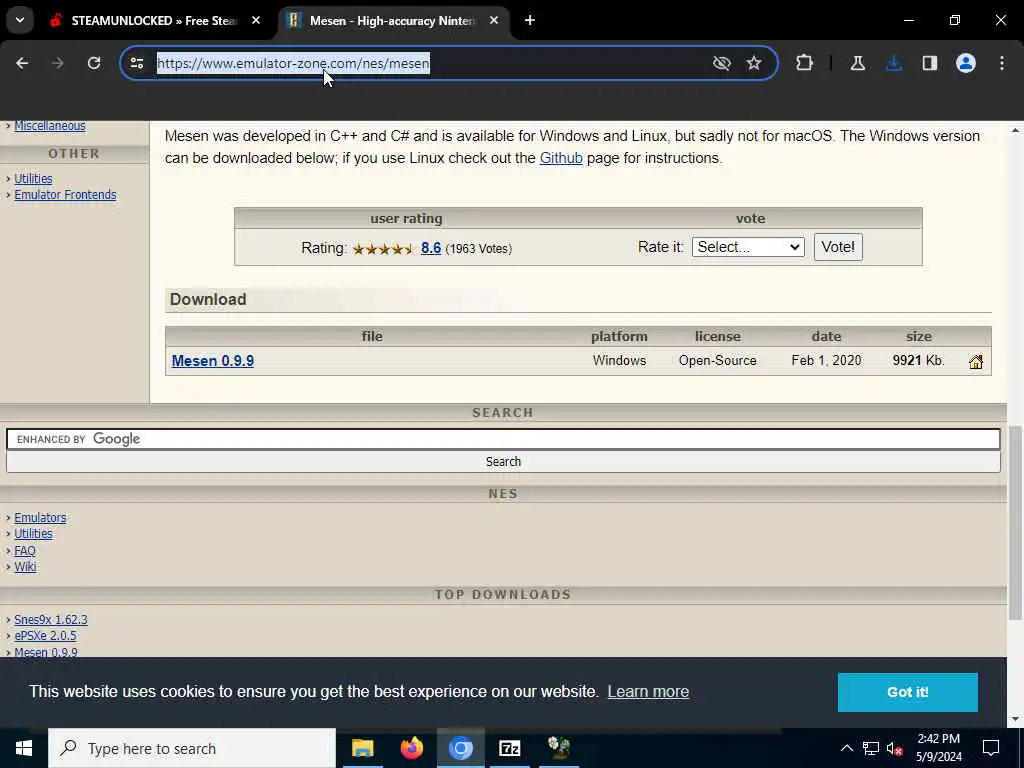This screenshot has width=1024, height=768.
Task: Open the tab search dropdown arrow
Action: (20, 20)
